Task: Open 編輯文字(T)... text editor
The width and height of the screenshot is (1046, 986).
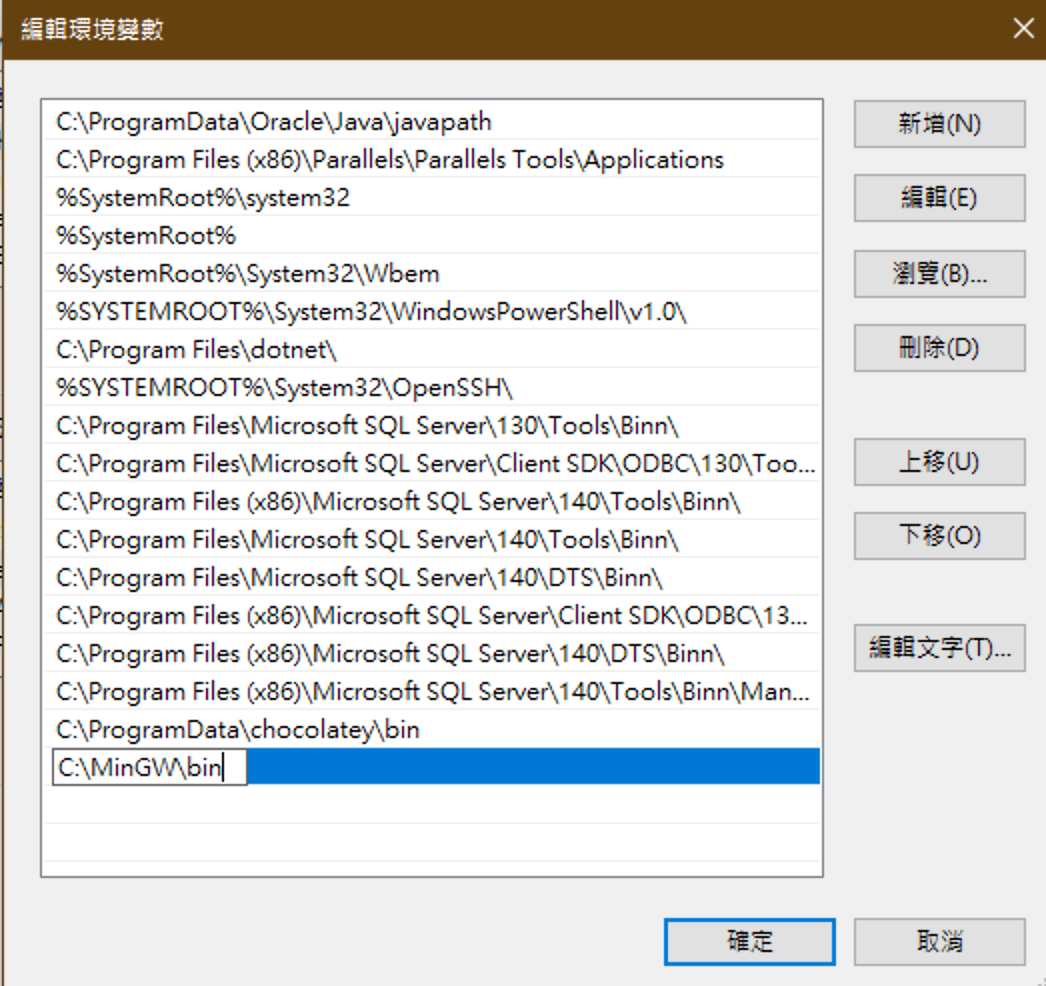Action: pyautogui.click(x=939, y=648)
